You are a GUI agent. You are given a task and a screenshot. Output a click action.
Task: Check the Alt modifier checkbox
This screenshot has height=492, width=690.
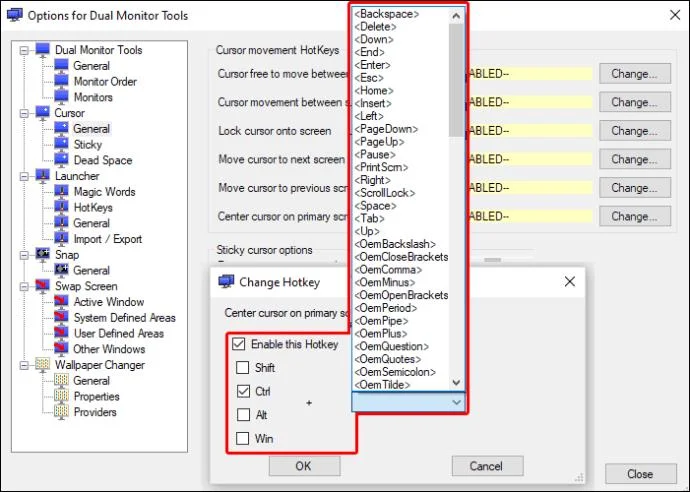point(243,415)
